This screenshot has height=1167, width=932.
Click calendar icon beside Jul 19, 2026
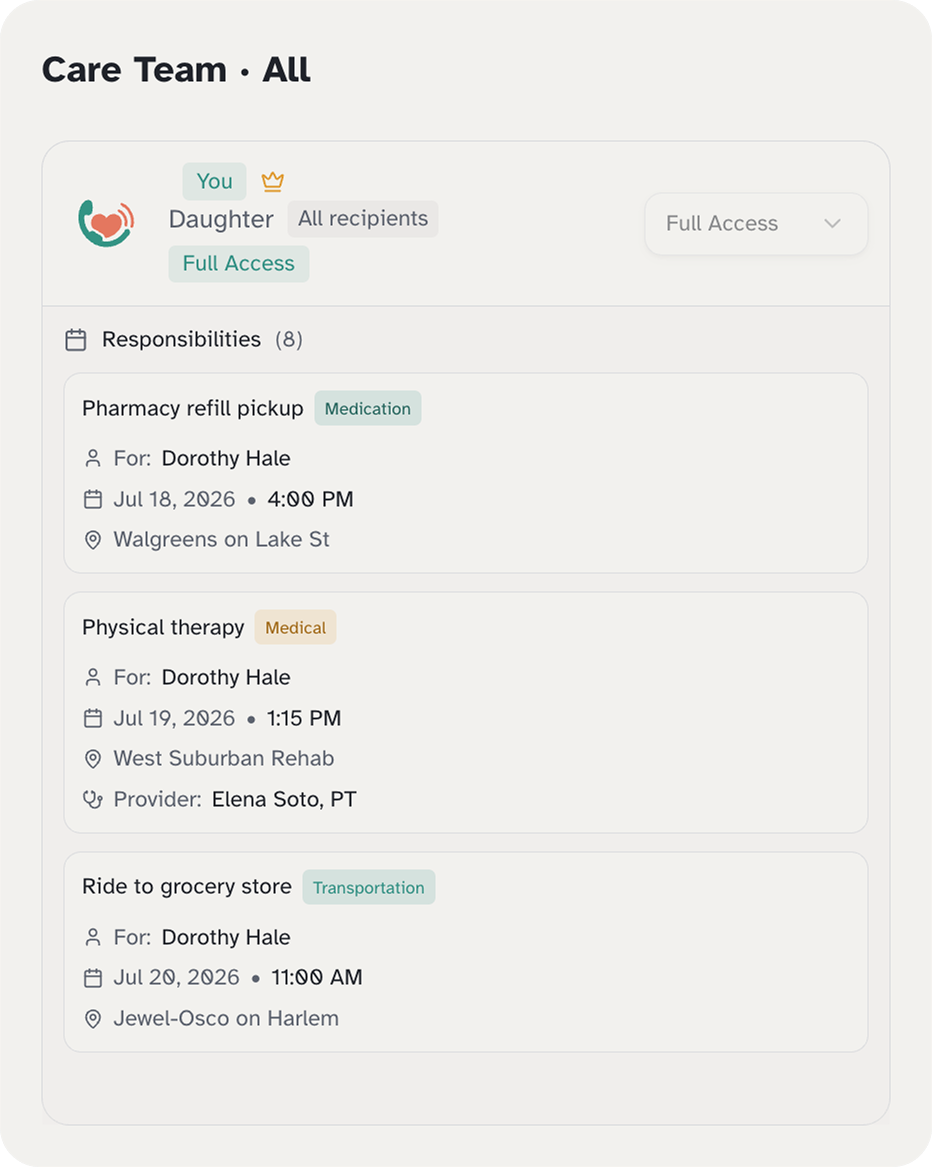[93, 718]
